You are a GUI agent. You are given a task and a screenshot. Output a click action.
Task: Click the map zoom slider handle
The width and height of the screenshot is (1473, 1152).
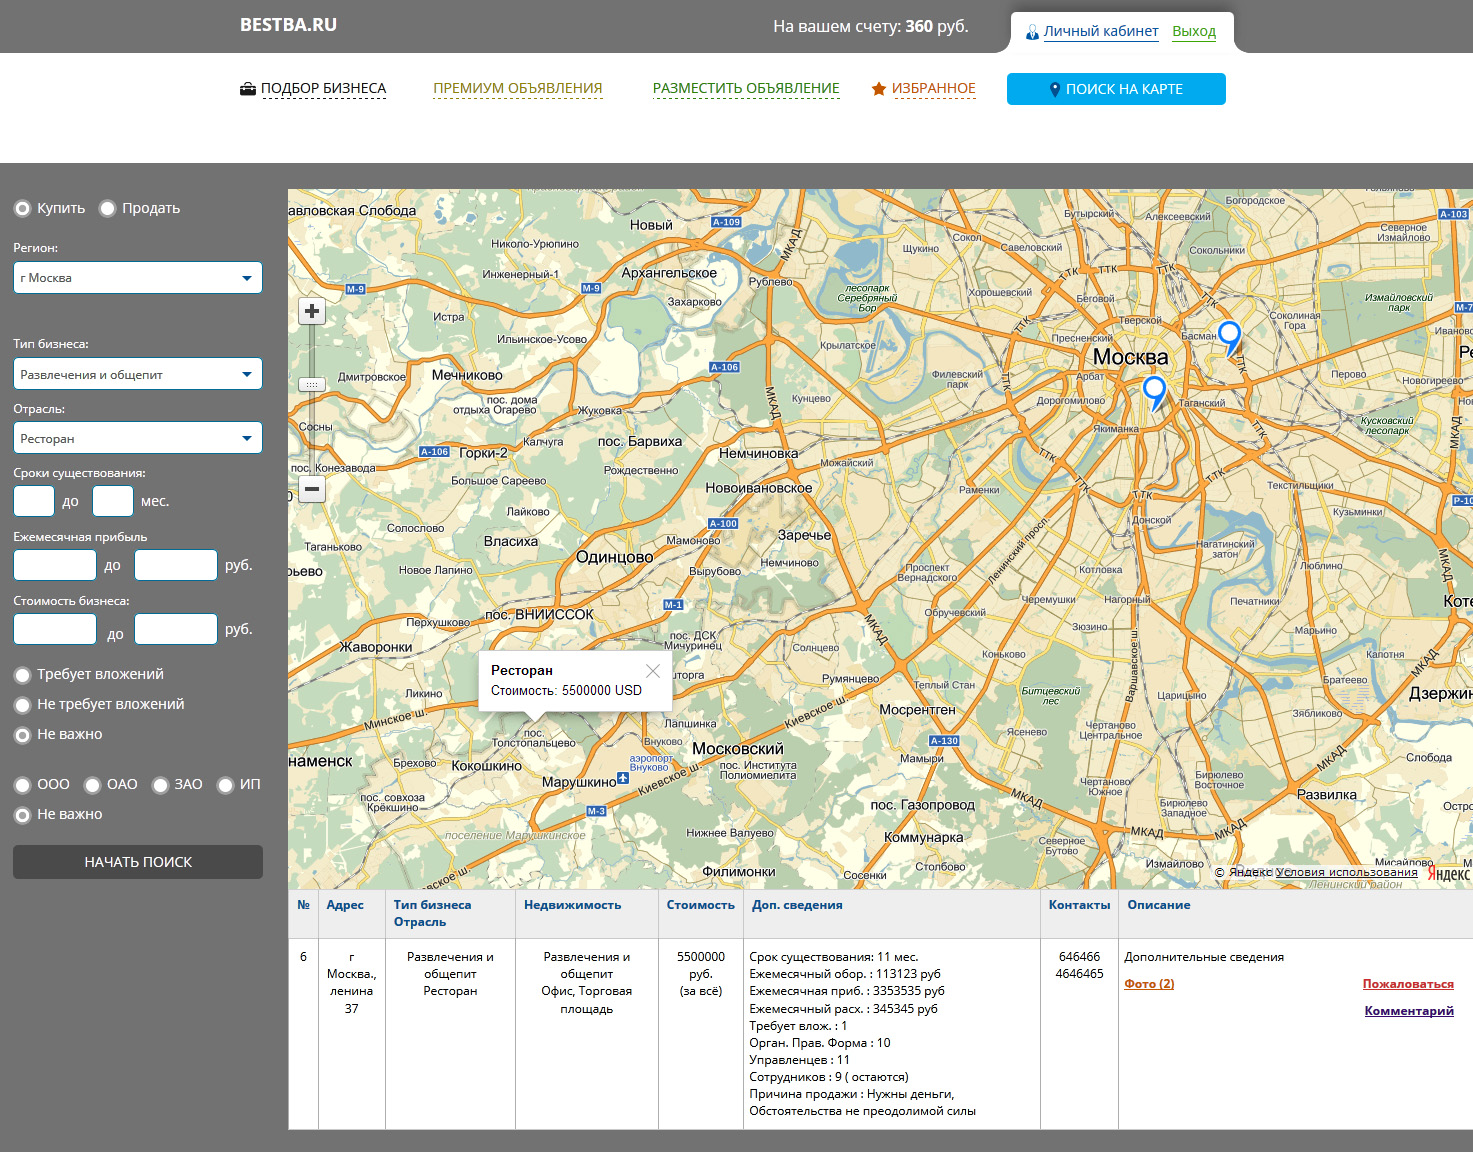(x=312, y=384)
